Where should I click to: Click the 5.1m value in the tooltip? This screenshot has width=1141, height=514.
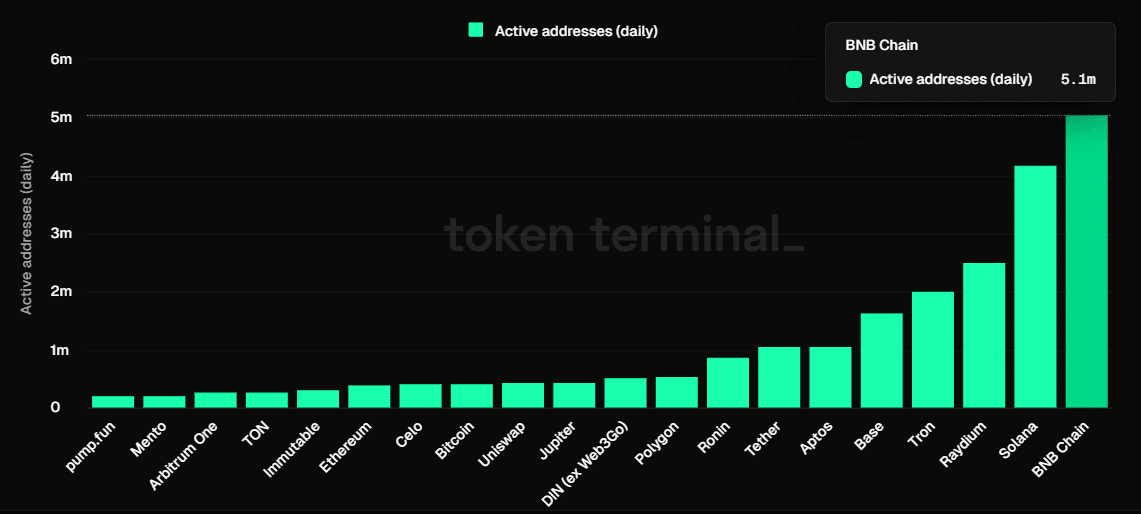click(1078, 79)
